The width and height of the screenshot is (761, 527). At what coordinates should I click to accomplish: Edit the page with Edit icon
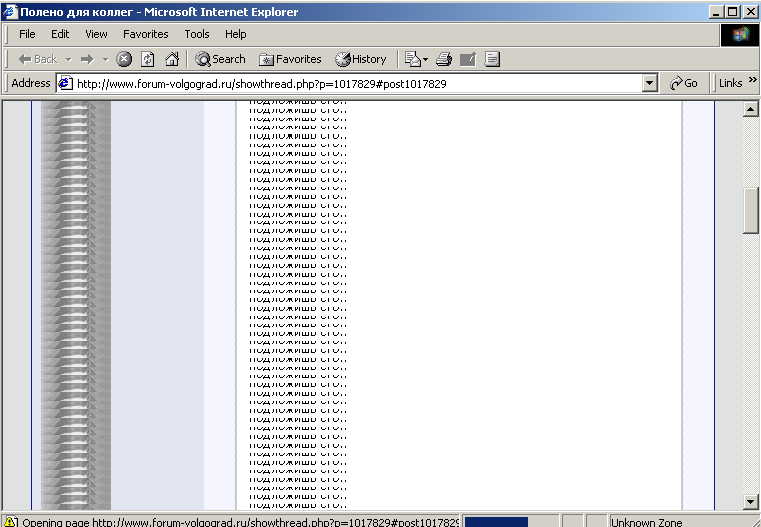point(468,59)
